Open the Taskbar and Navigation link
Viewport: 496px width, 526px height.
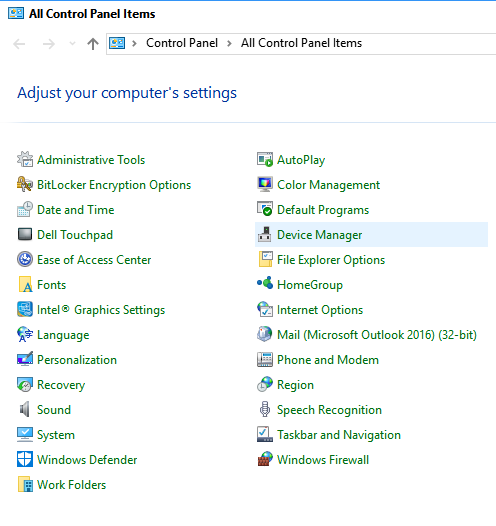point(339,435)
